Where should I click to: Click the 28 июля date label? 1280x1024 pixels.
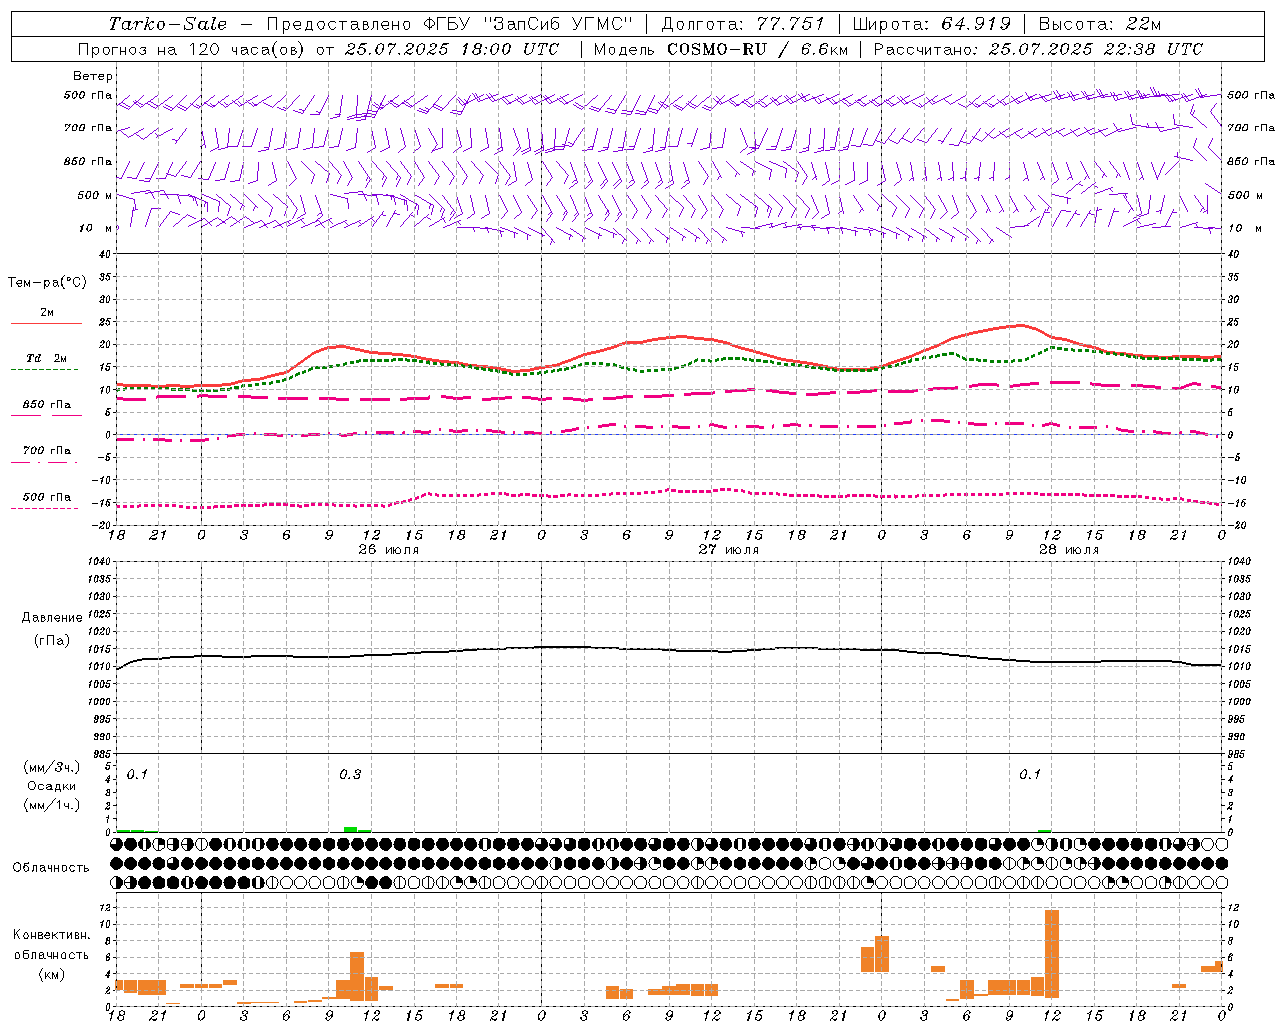click(x=1068, y=549)
